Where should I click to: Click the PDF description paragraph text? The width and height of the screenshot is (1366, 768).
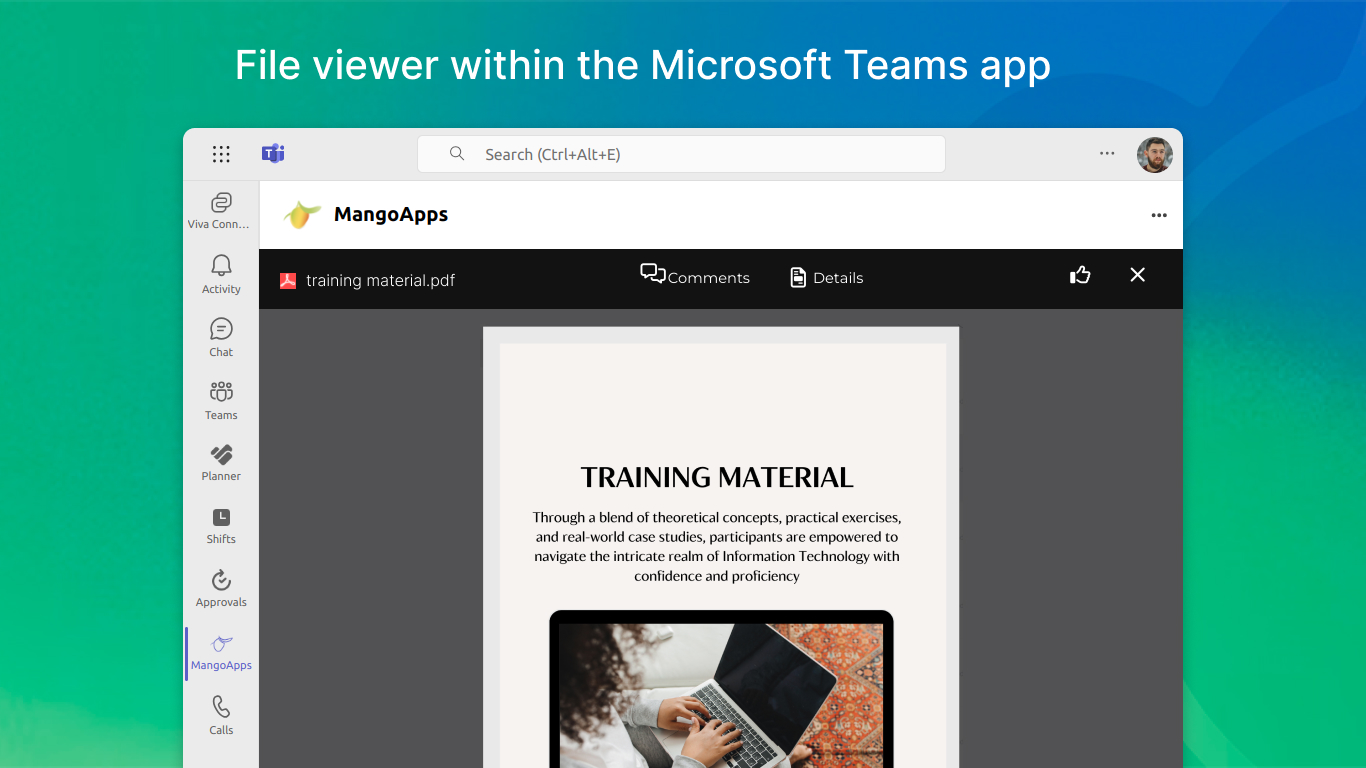point(717,547)
